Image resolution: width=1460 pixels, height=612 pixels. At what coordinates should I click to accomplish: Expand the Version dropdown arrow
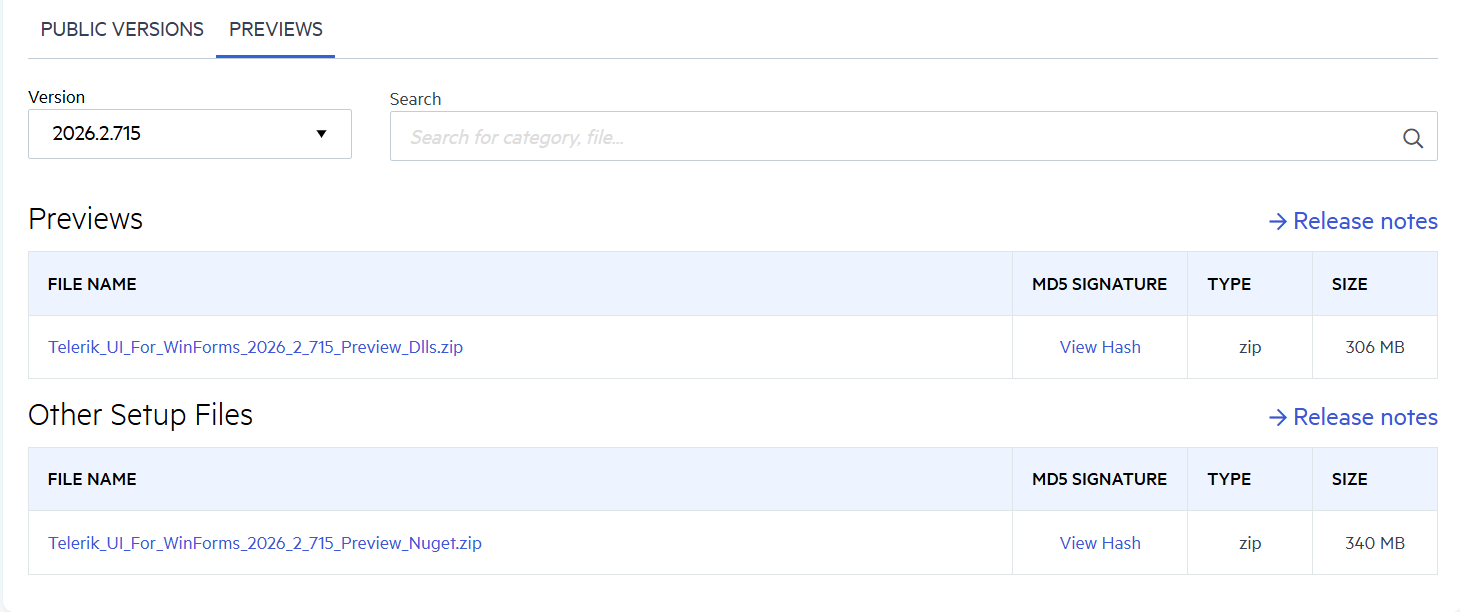click(321, 134)
